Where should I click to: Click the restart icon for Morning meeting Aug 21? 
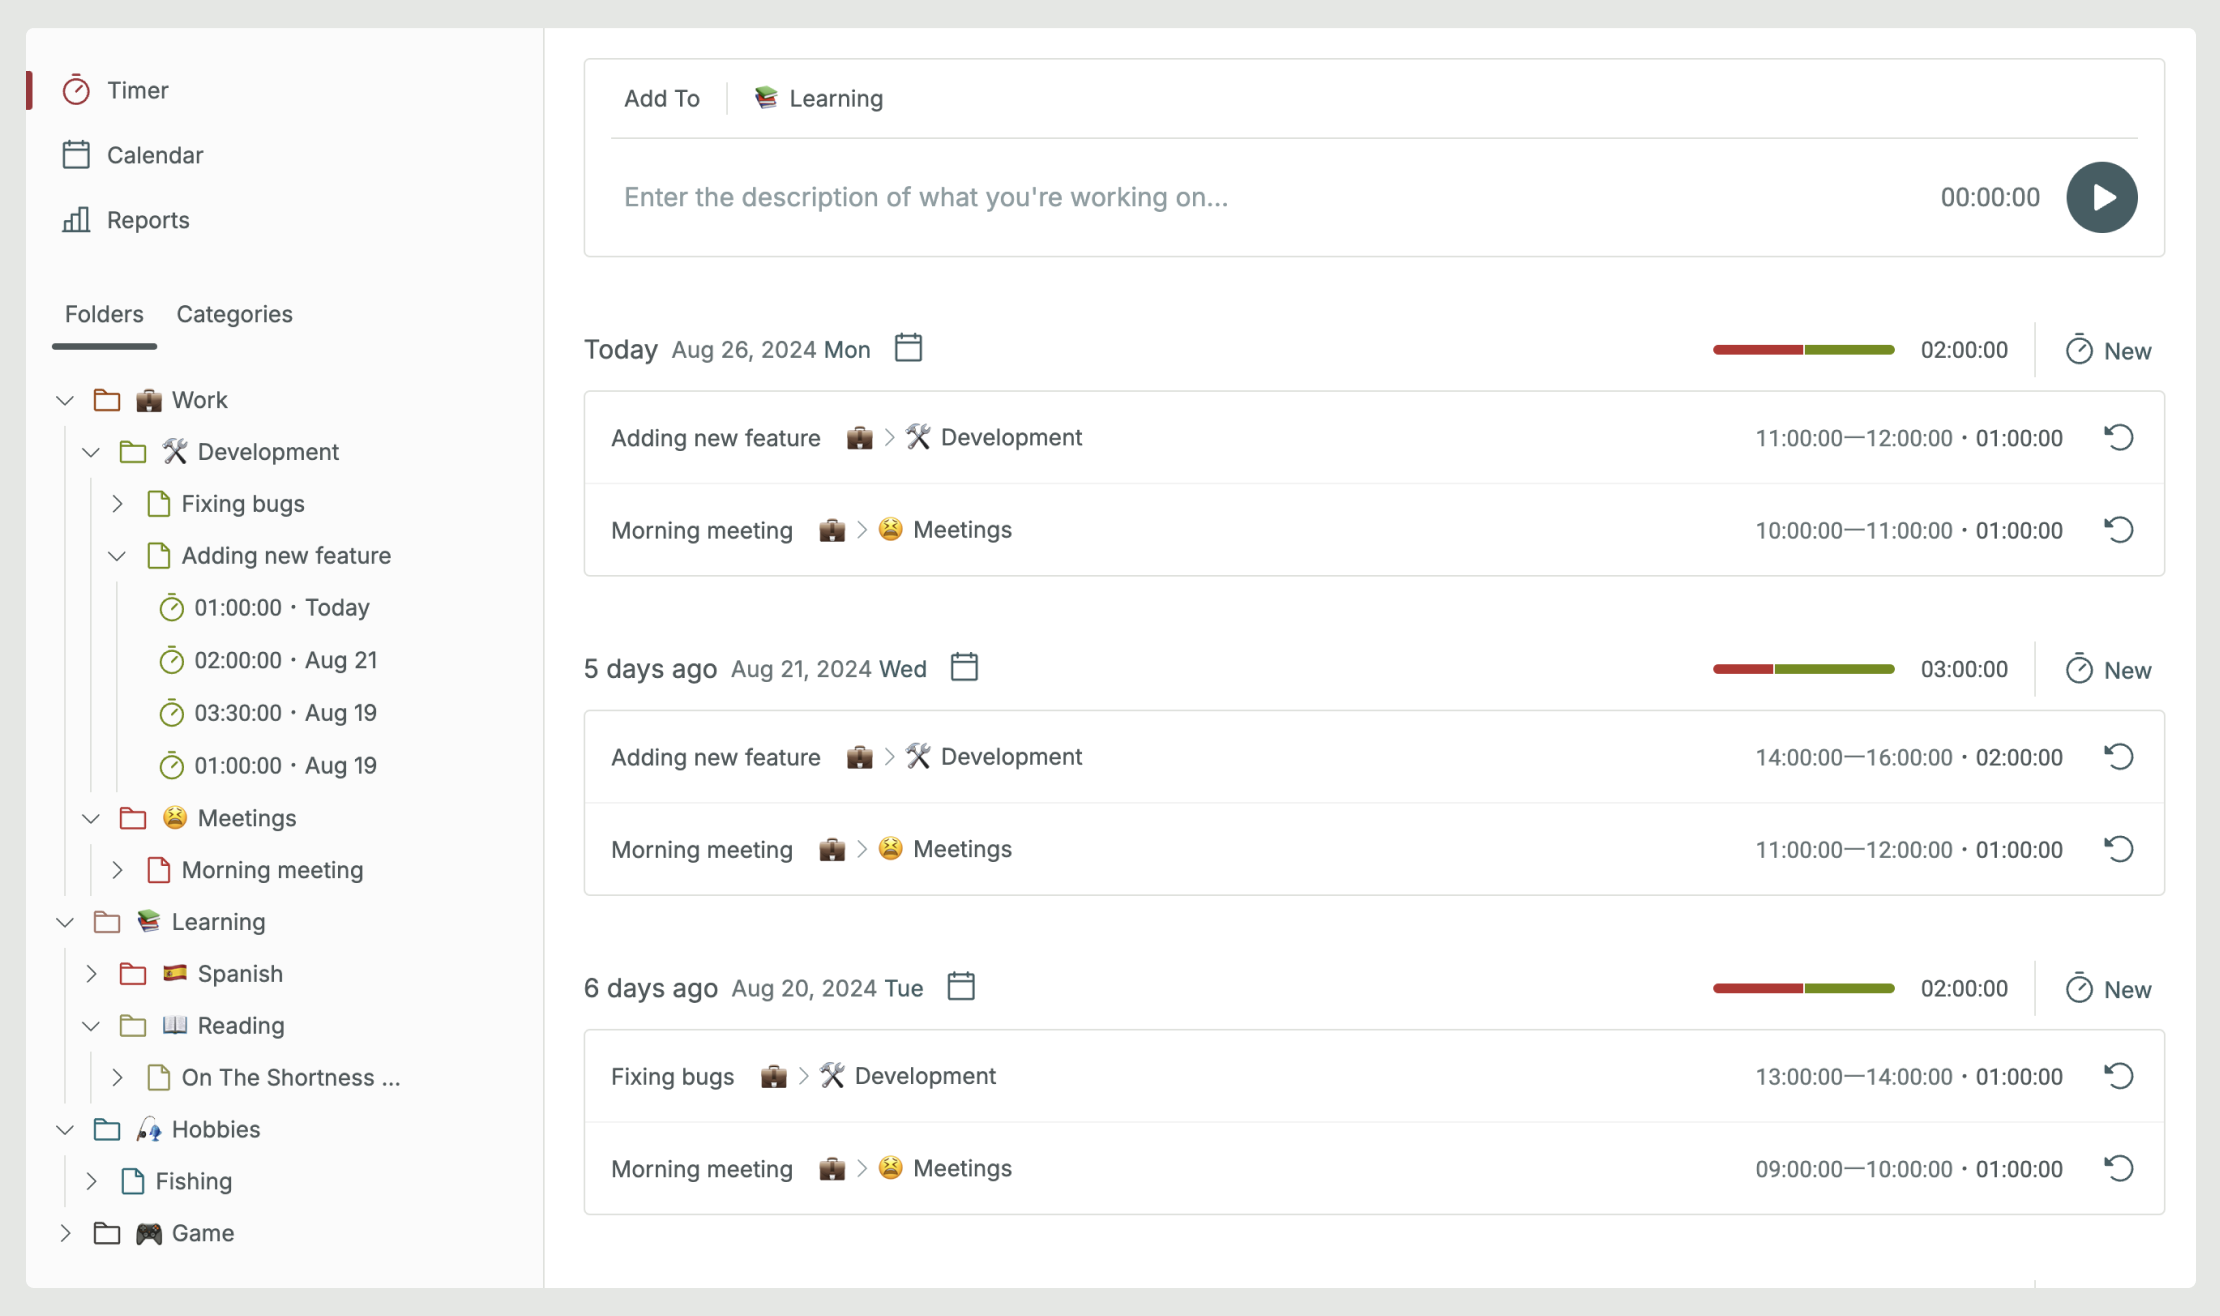click(2120, 849)
